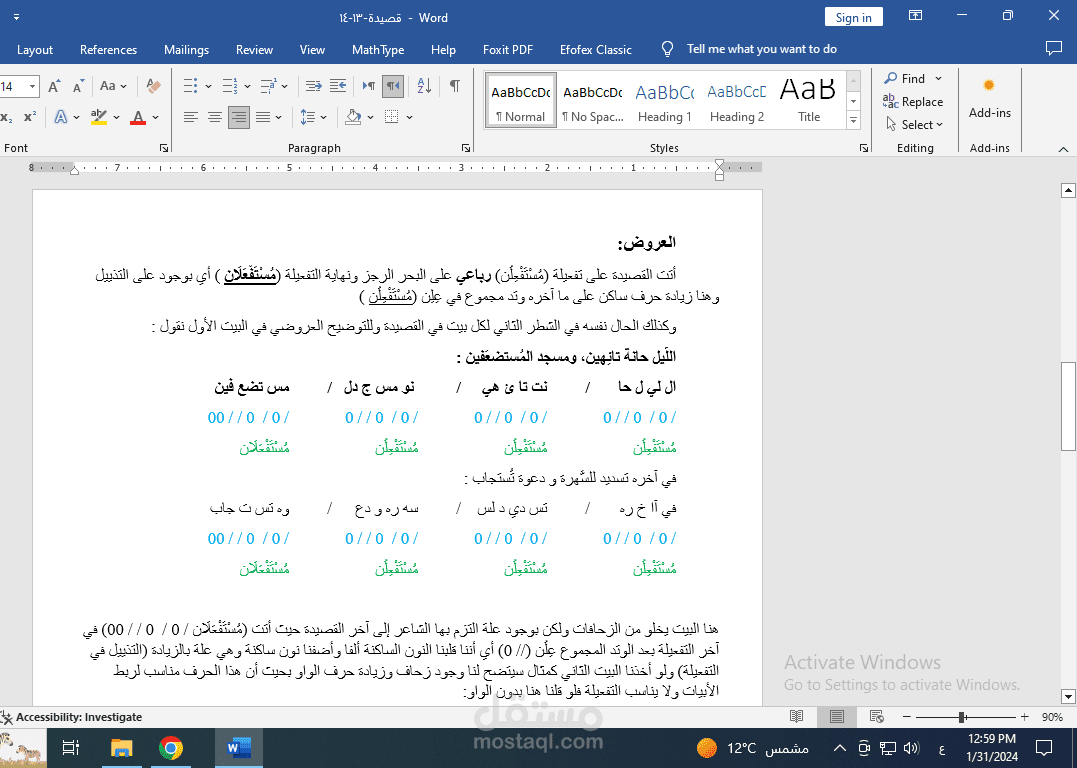
Task: Shrink font size with the smaller A icon
Action: (x=78, y=86)
